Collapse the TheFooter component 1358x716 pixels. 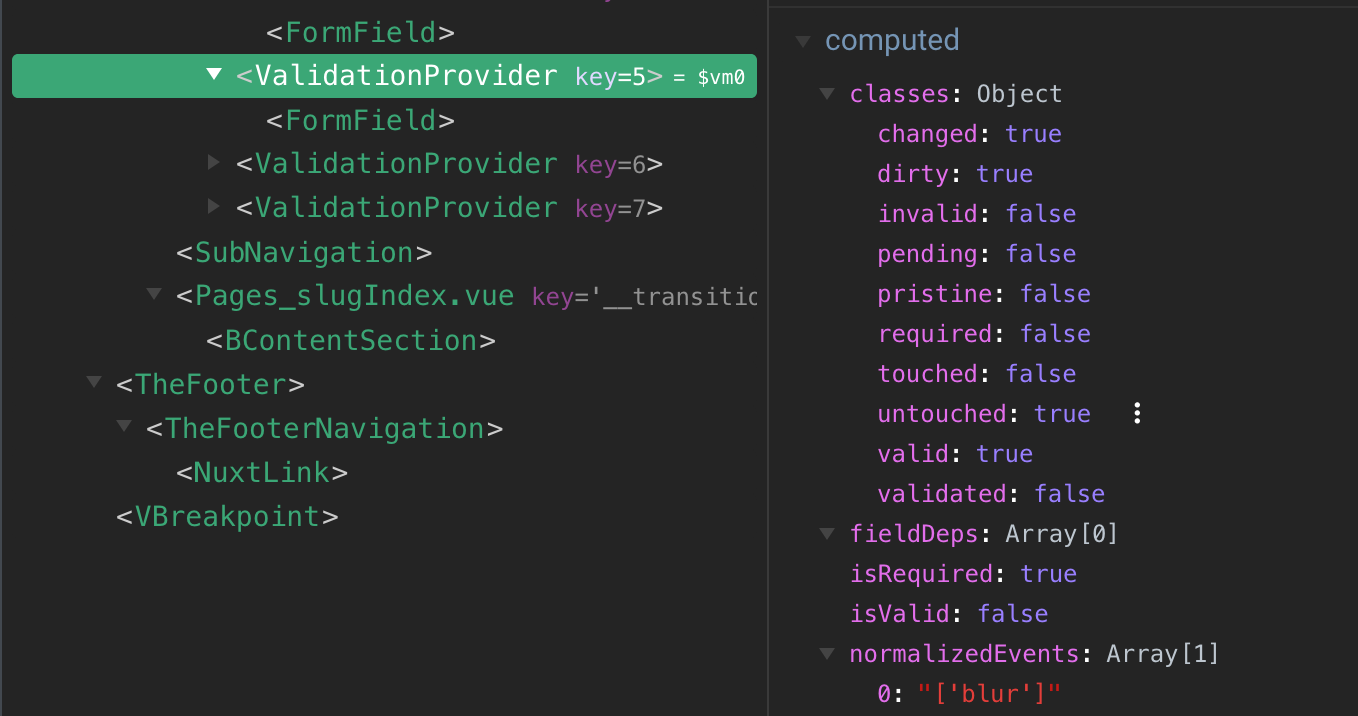coord(92,381)
